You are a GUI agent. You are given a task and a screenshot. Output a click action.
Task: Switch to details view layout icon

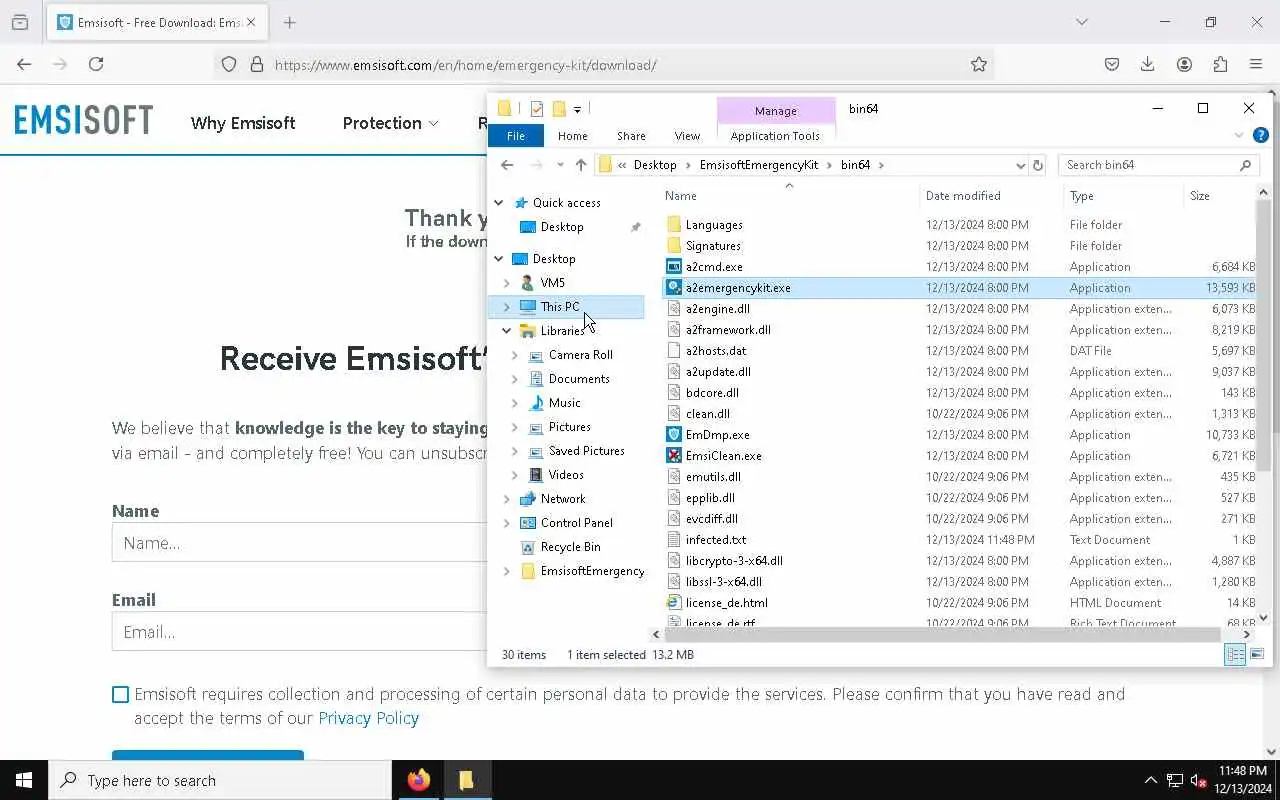point(1235,654)
